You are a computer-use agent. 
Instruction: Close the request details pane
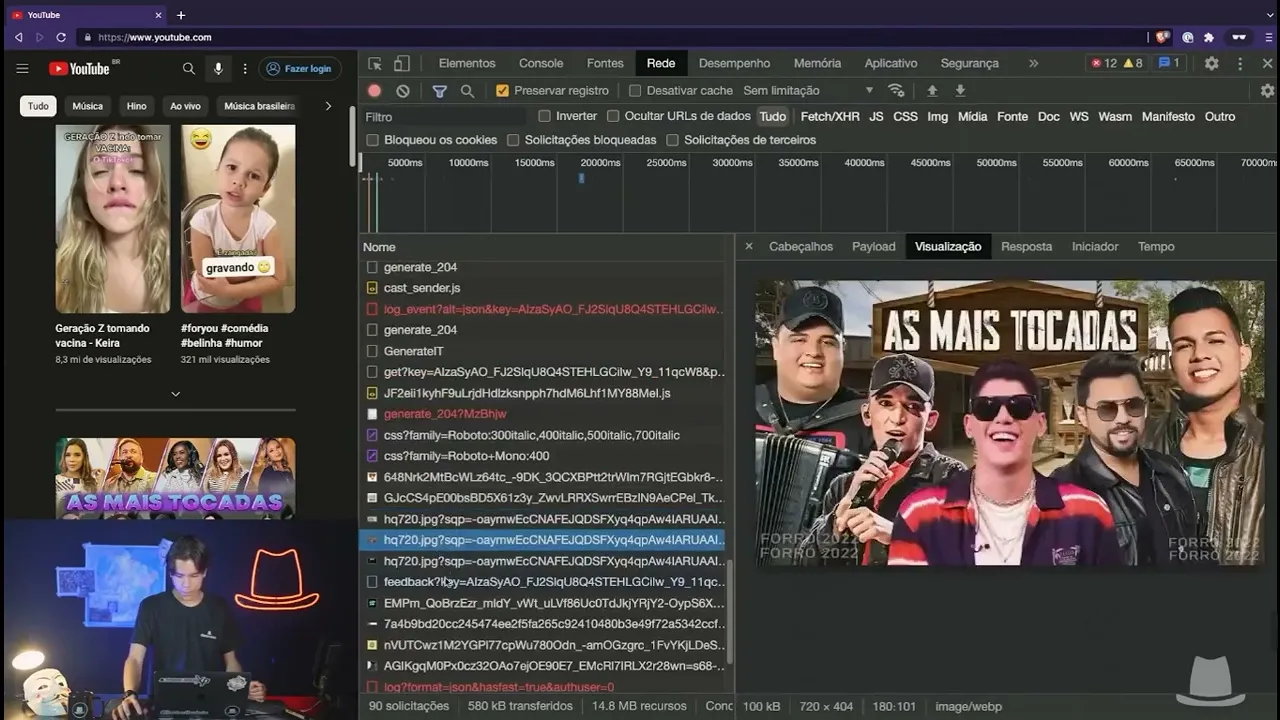(748, 246)
